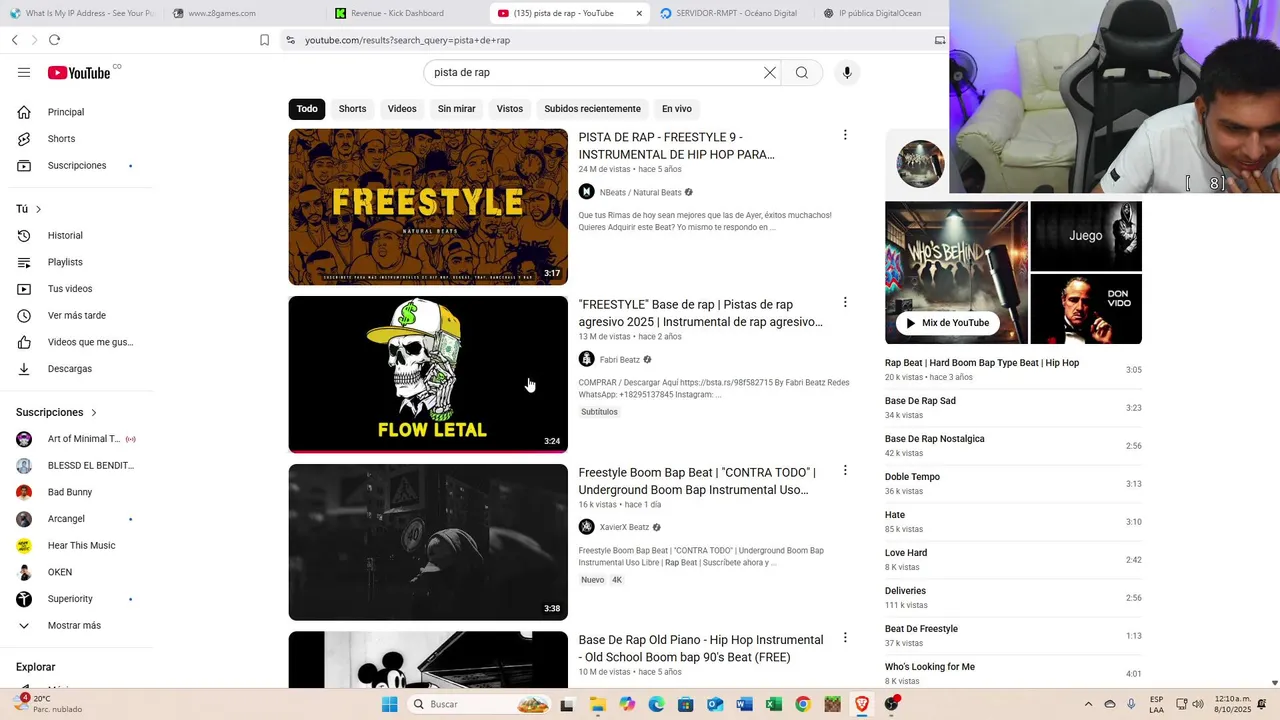This screenshot has width=1280, height=720.
Task: Open the Freestyle Boom Bap Beat CONTRA TODO title
Action: pyautogui.click(x=697, y=481)
